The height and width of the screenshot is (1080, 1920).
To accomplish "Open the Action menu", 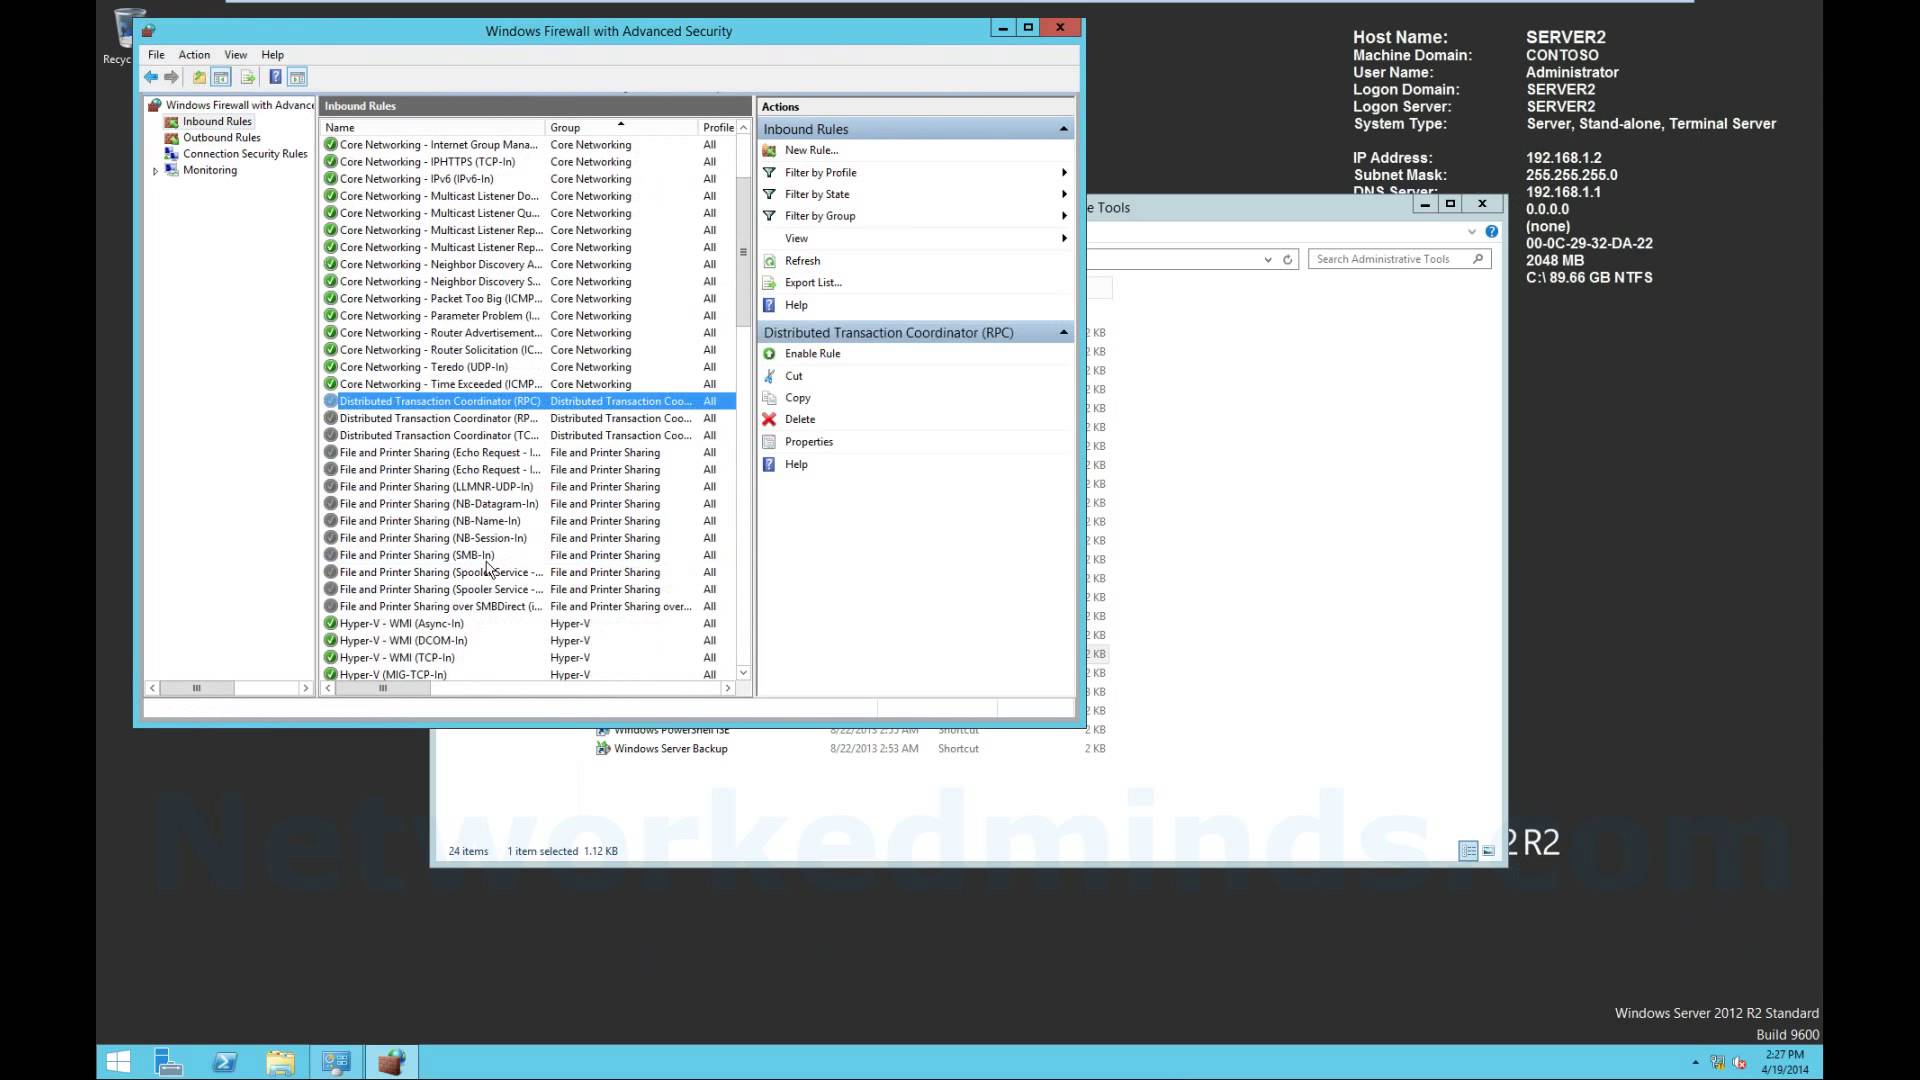I will click(x=194, y=55).
